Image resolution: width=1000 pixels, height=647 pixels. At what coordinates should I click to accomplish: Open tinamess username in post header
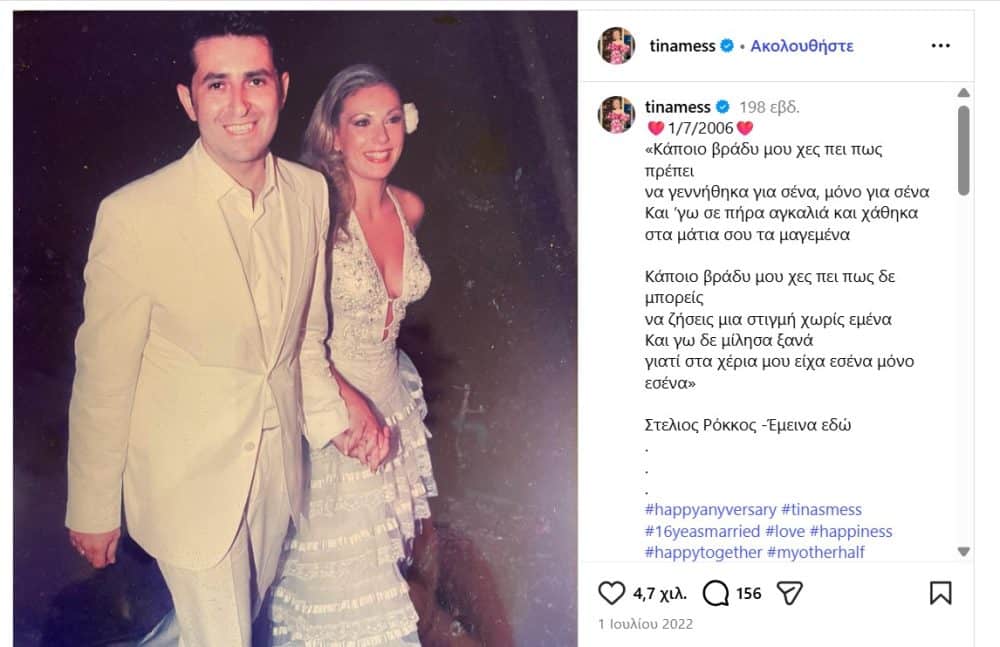point(680,46)
